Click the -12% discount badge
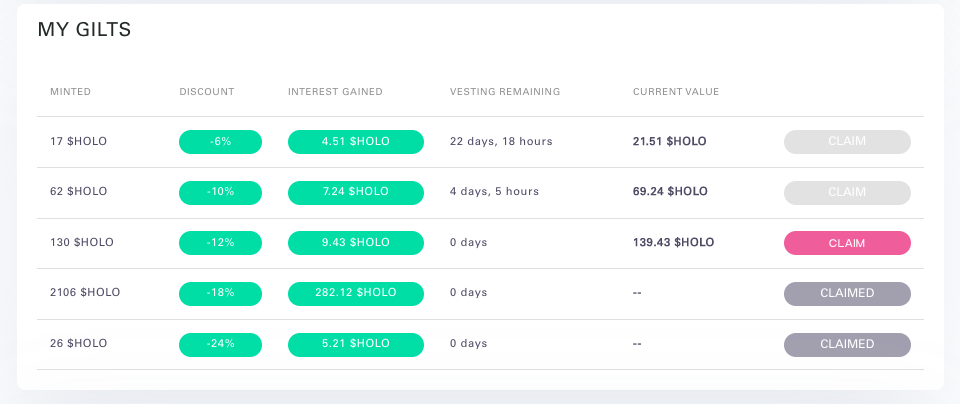Viewport: 960px width, 404px height. click(220, 243)
